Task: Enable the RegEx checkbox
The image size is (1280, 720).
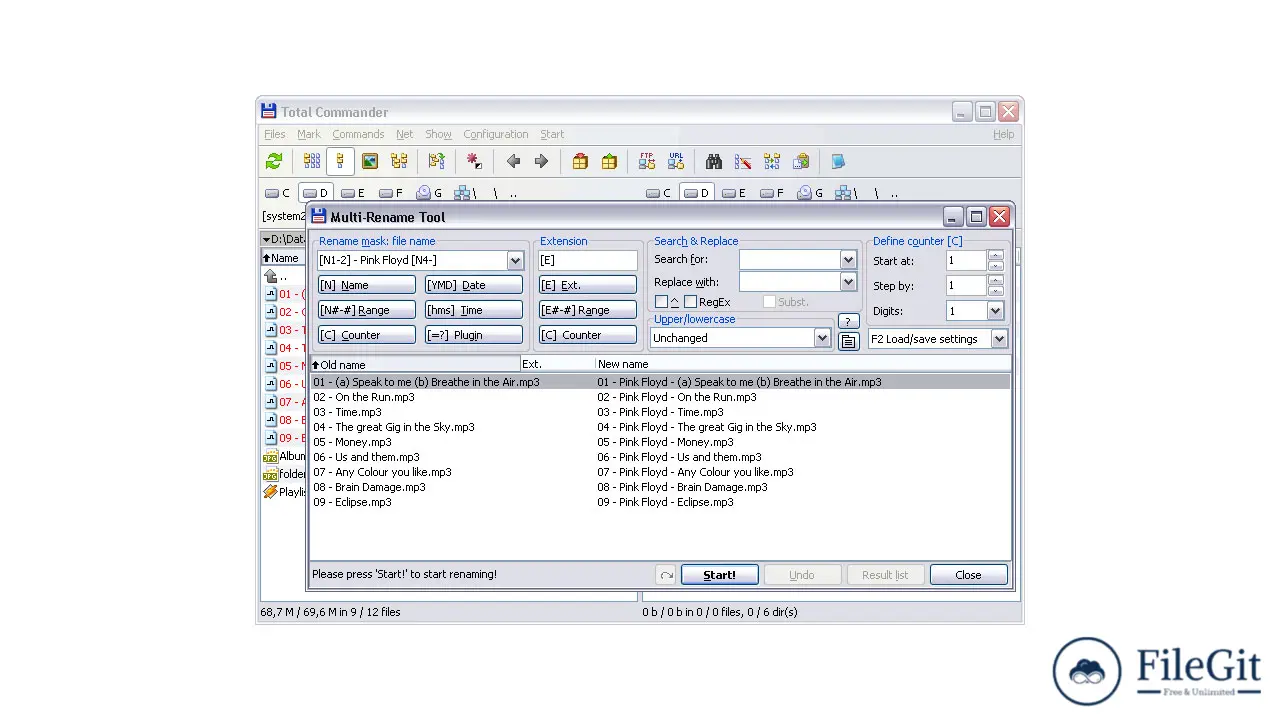Action: click(690, 302)
